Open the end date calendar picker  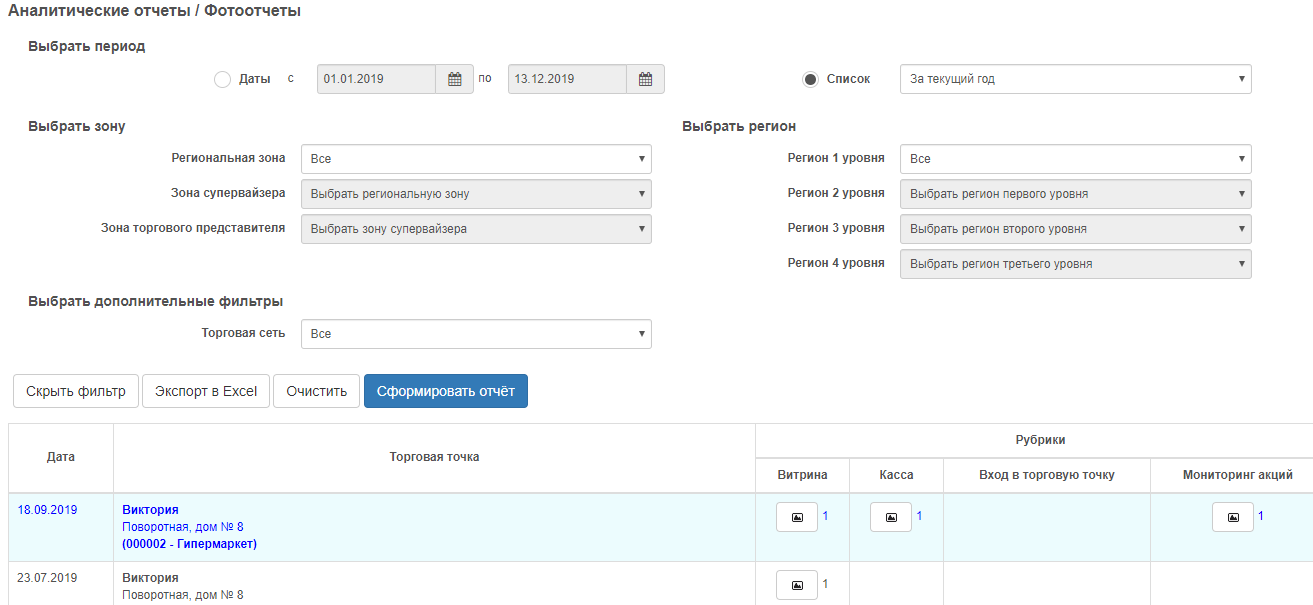click(645, 79)
